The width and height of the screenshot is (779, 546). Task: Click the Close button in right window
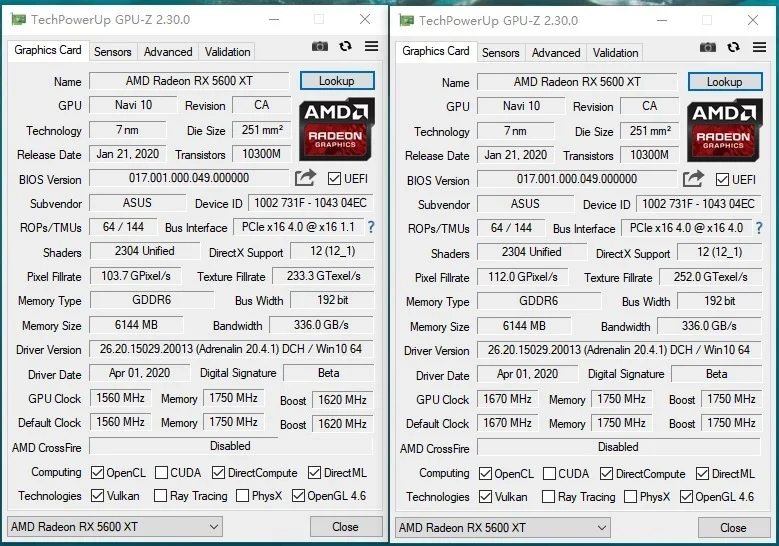(734, 528)
